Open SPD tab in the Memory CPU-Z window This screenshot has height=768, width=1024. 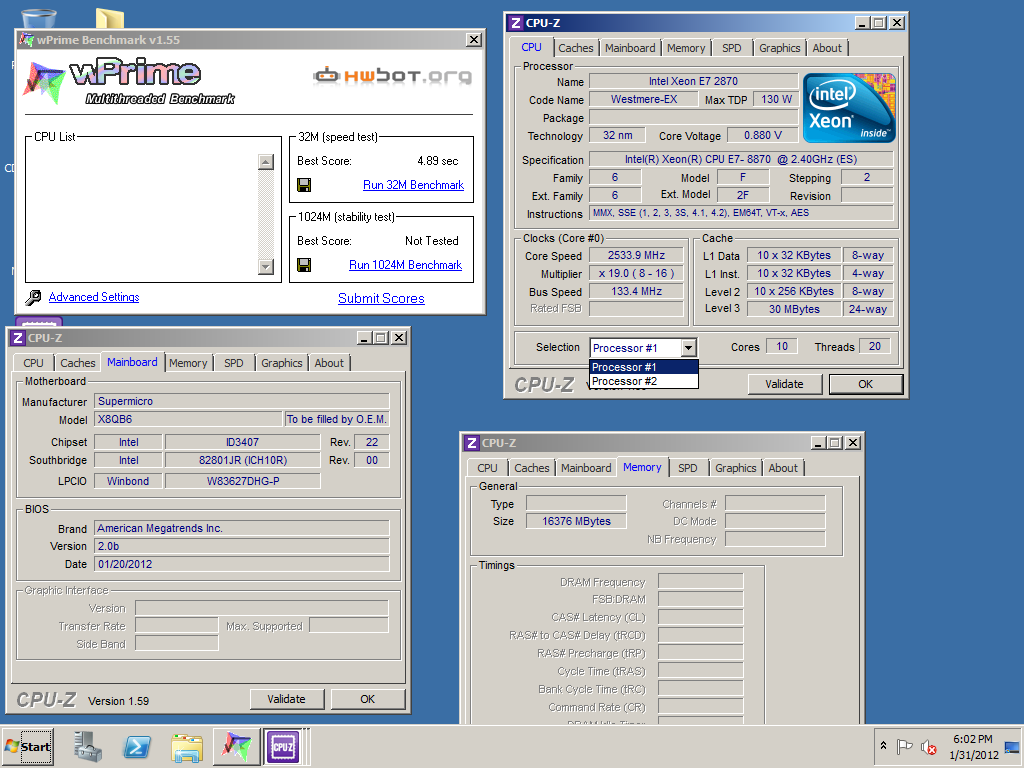[x=688, y=468]
